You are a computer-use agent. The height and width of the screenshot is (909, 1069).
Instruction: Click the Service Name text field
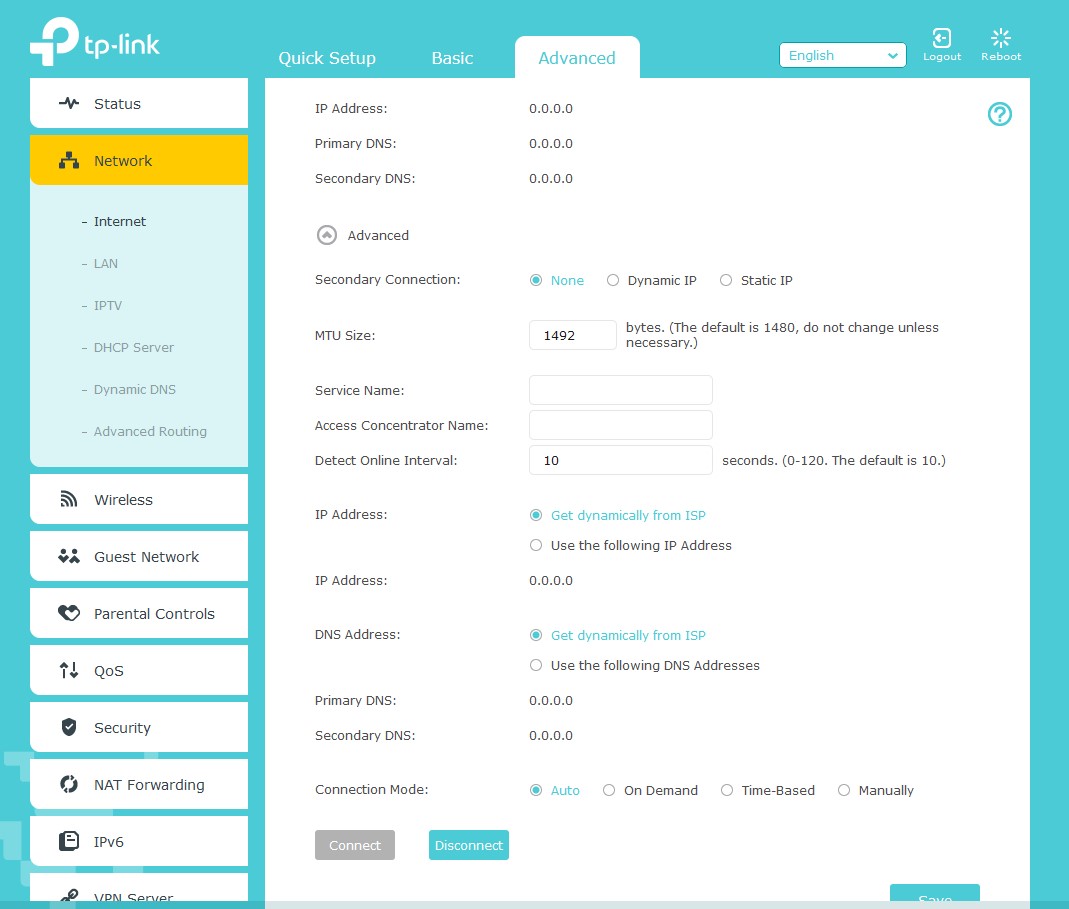[x=620, y=390]
